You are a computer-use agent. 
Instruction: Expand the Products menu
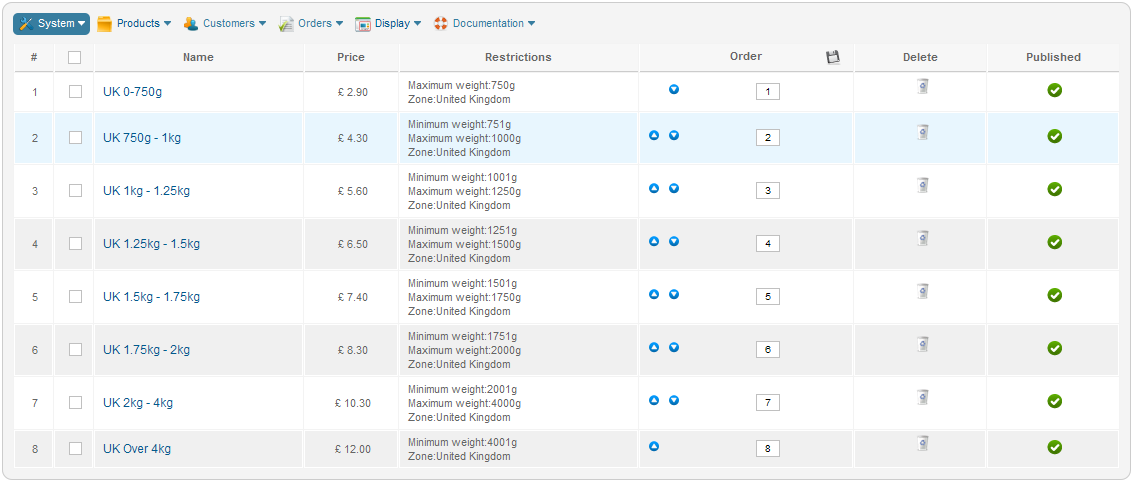pos(134,24)
